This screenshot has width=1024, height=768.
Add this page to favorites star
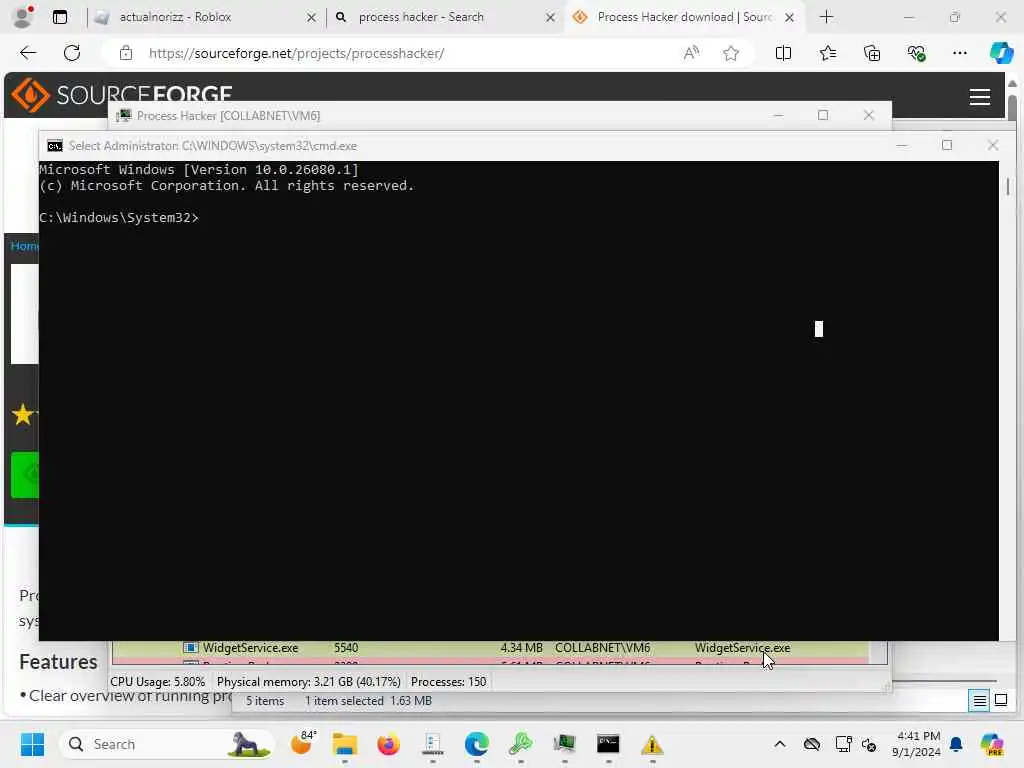[731, 53]
